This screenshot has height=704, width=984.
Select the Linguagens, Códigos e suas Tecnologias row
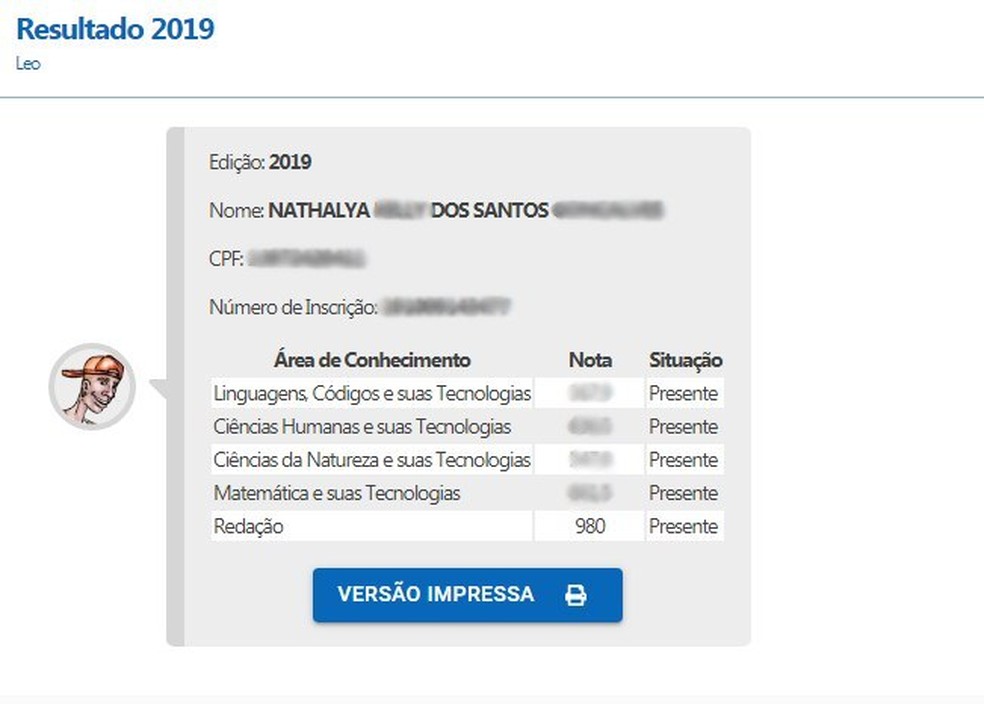[x=372, y=393]
